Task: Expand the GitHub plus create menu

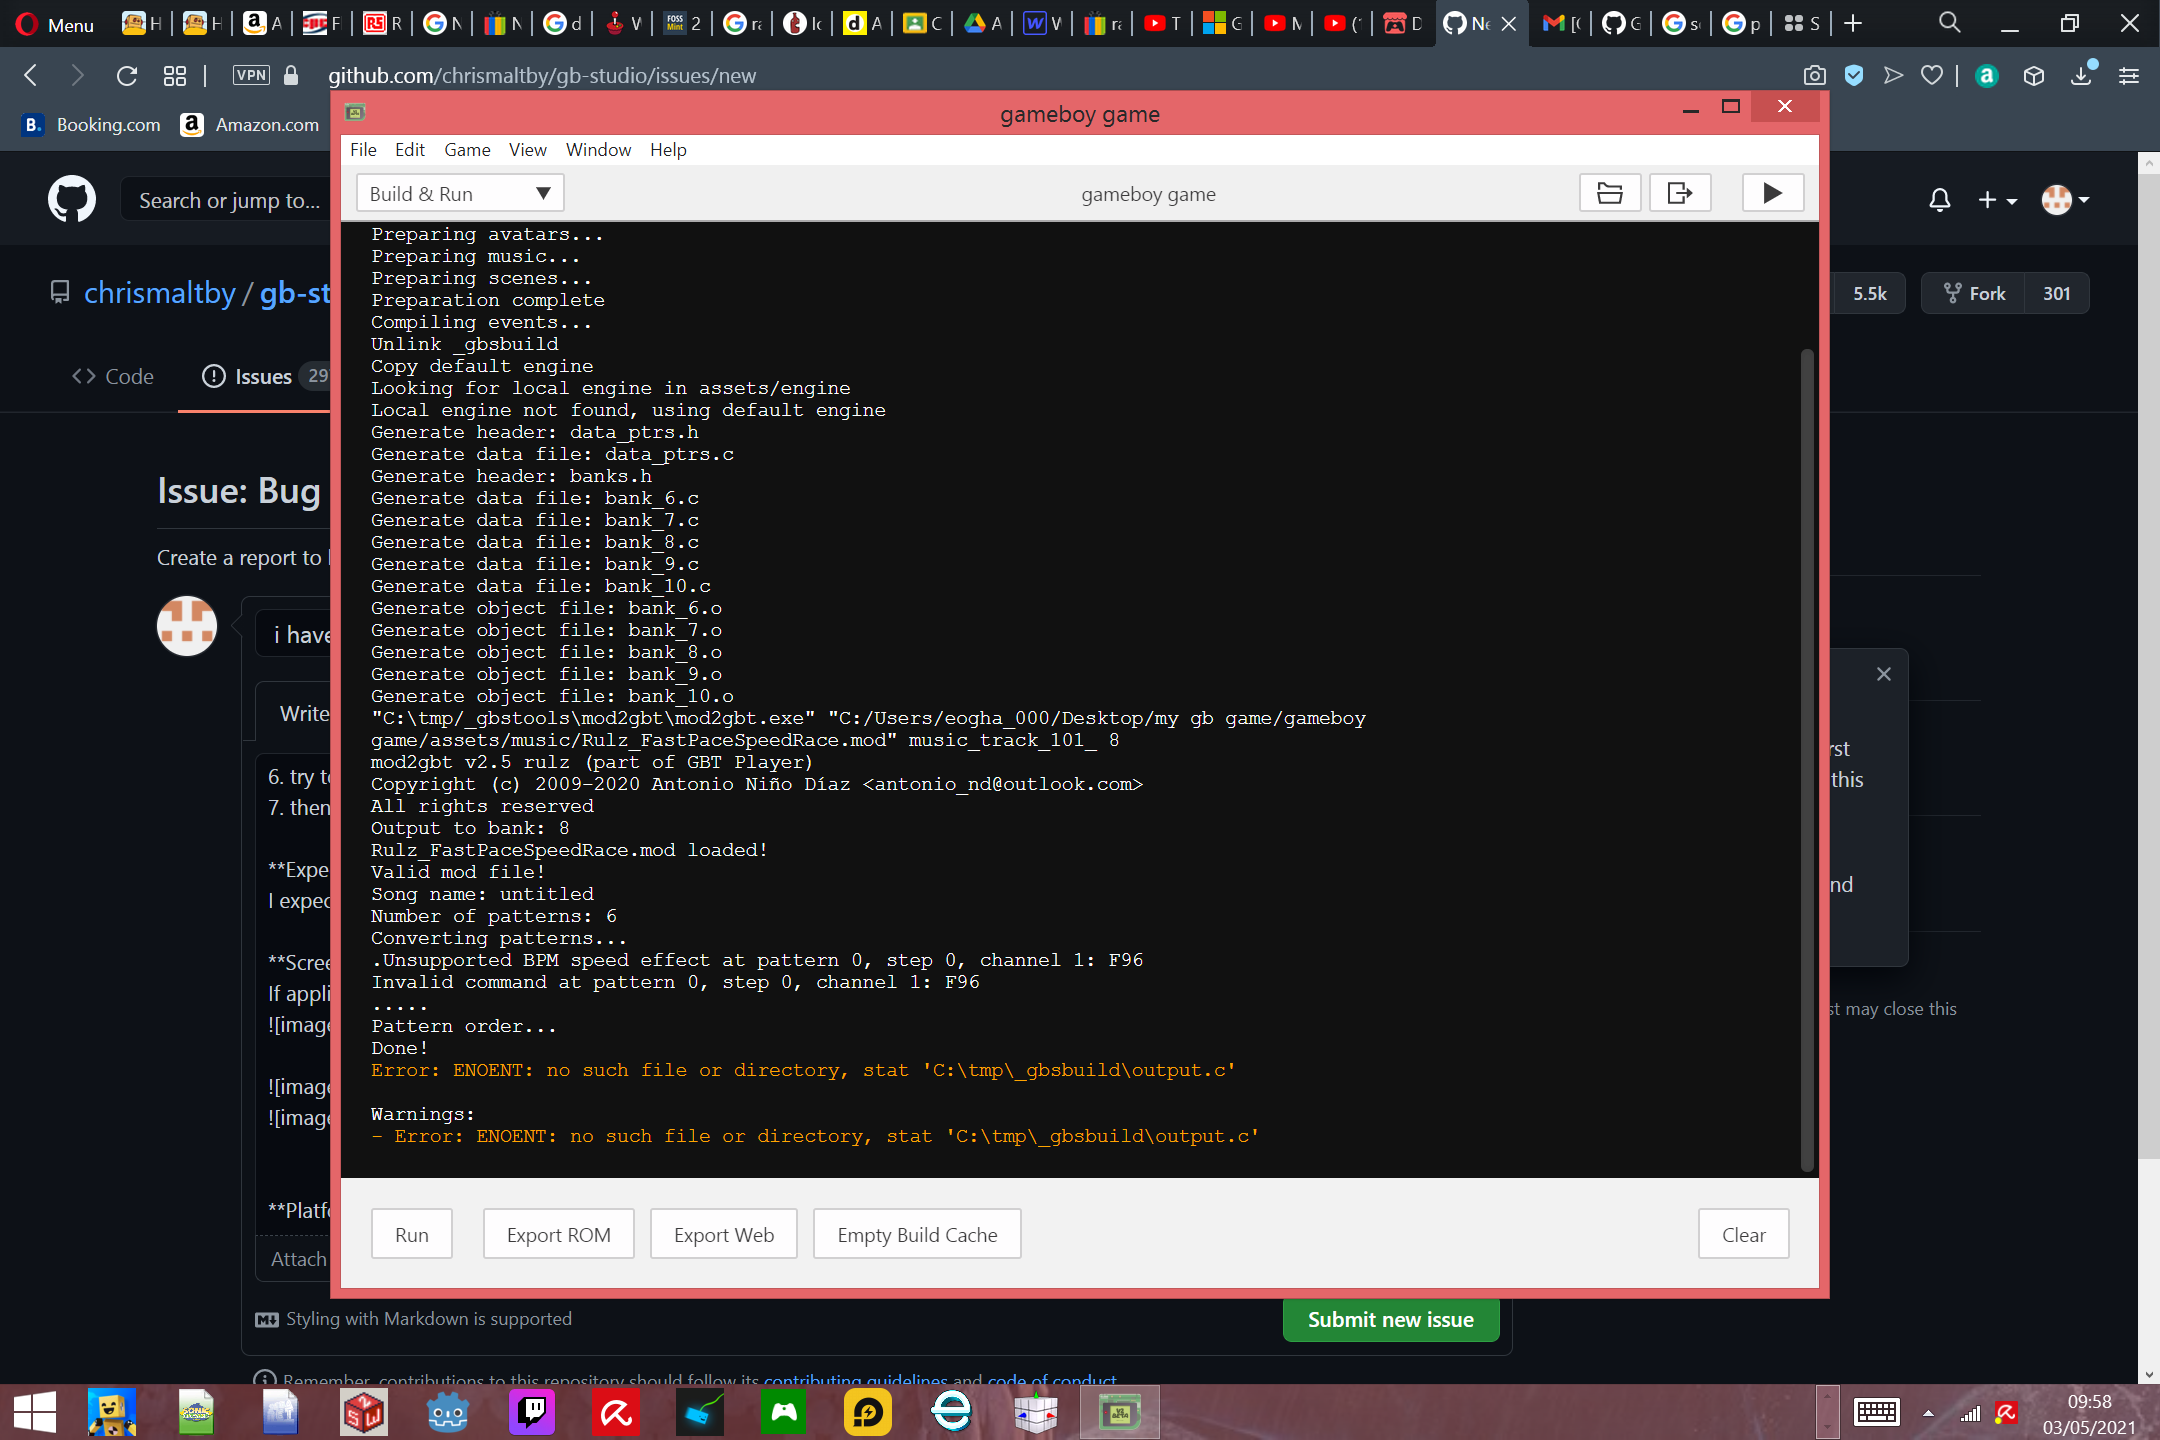Action: pos(1997,200)
